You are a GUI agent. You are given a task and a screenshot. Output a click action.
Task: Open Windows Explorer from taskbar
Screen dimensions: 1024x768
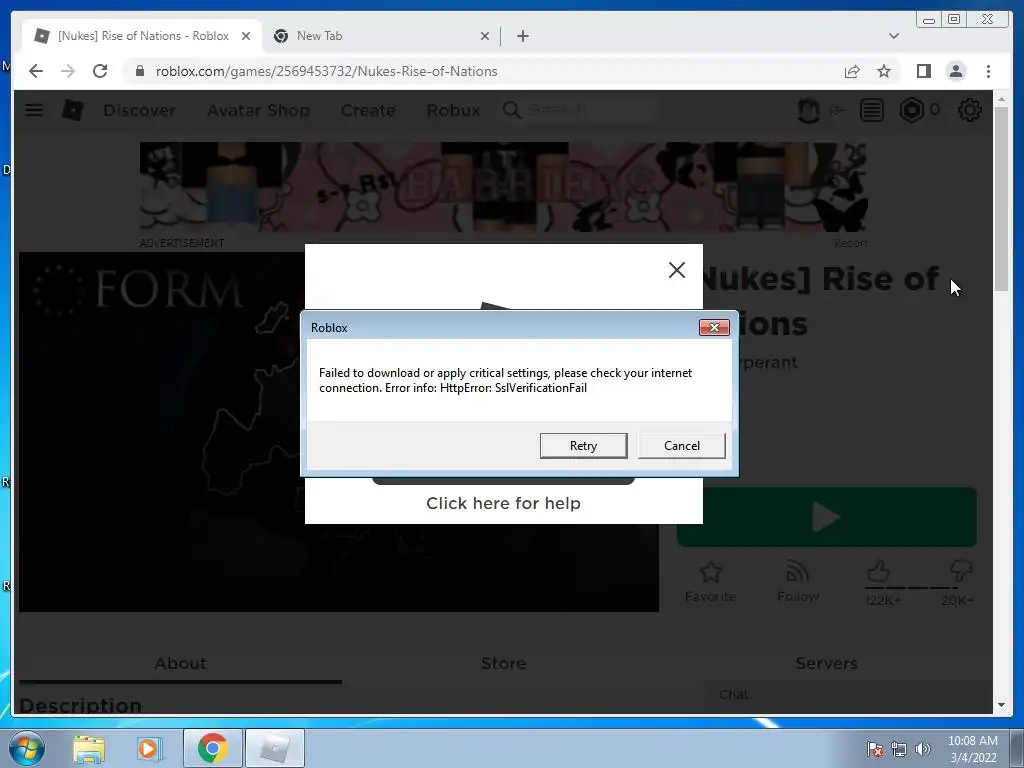point(88,748)
